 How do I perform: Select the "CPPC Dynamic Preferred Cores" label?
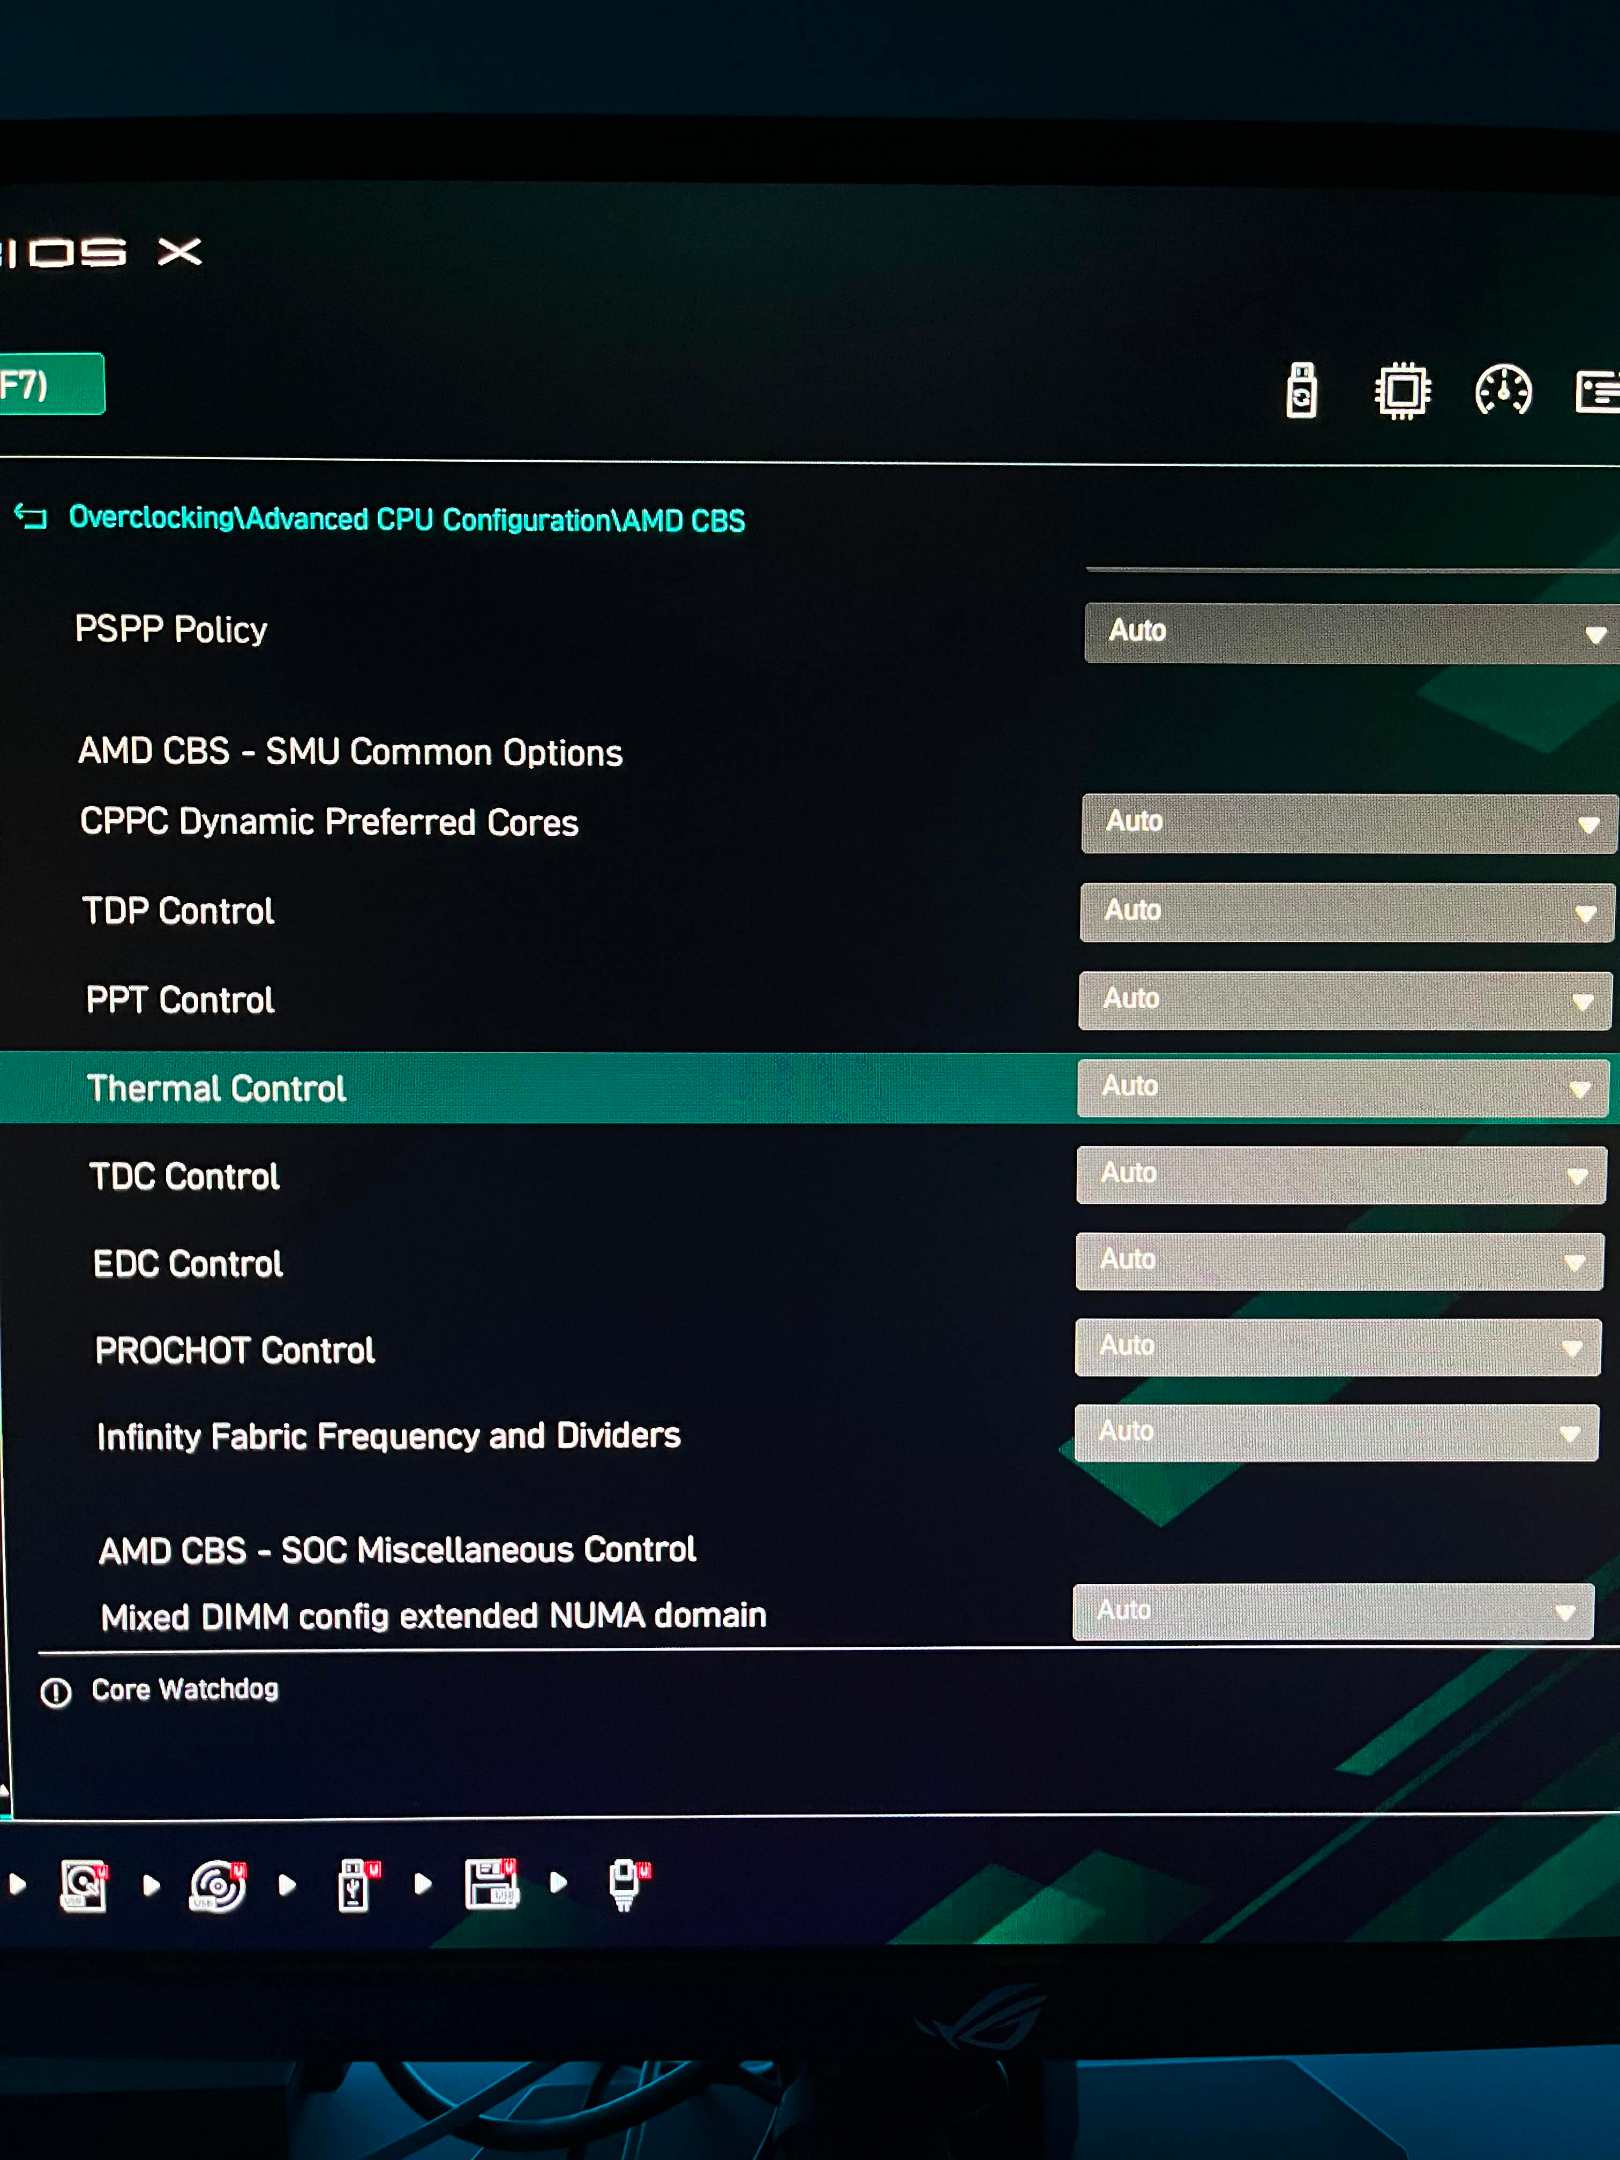pyautogui.click(x=329, y=822)
